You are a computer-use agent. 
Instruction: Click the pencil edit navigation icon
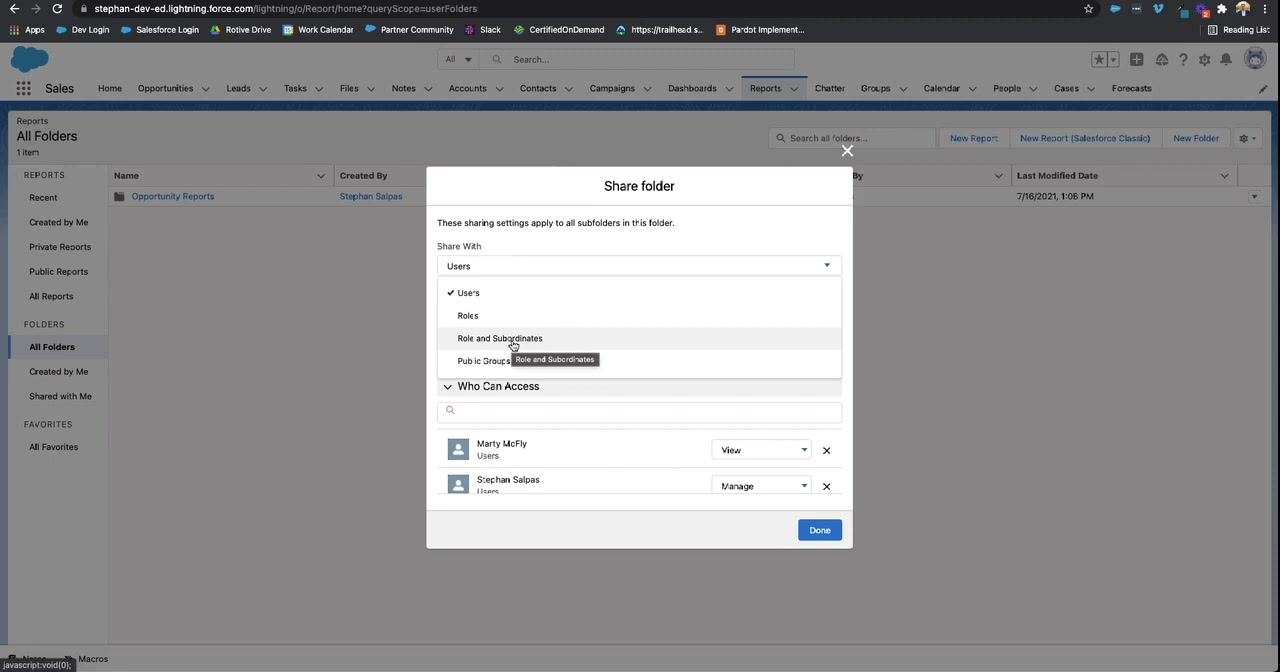pyautogui.click(x=1263, y=89)
